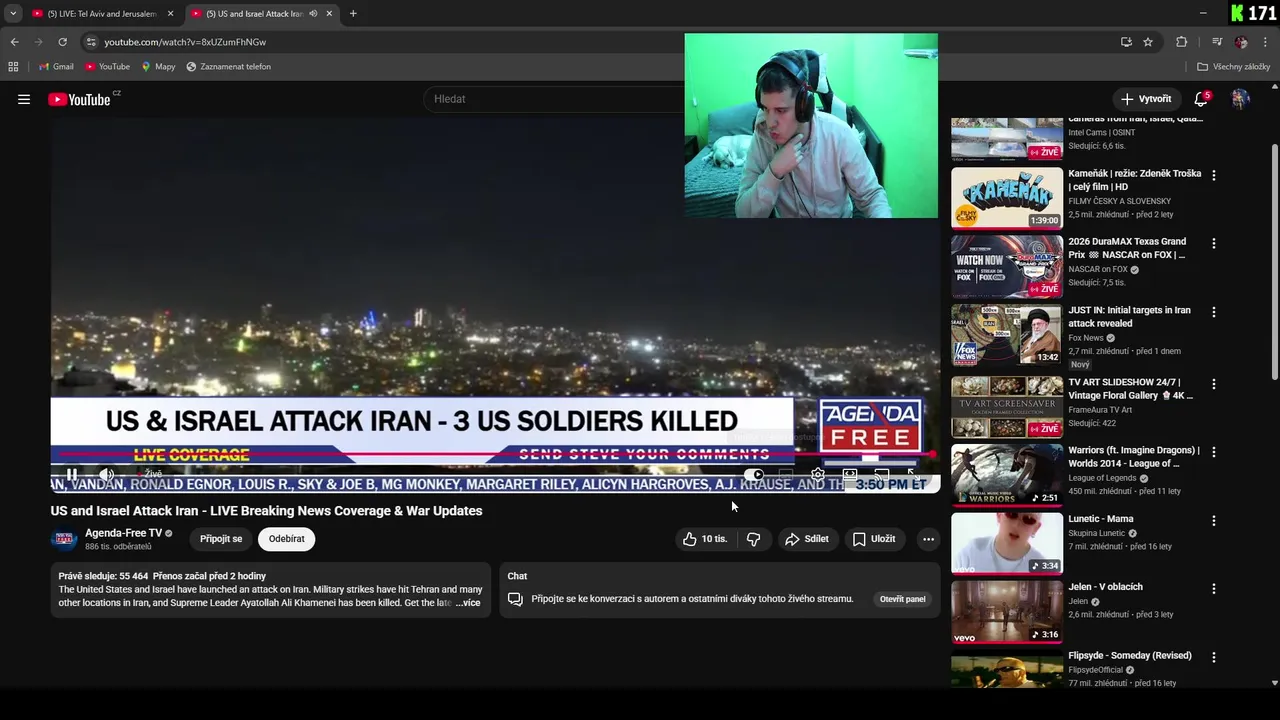Open Všechny záložky folder
This screenshot has width=1280, height=720.
pos(1234,67)
